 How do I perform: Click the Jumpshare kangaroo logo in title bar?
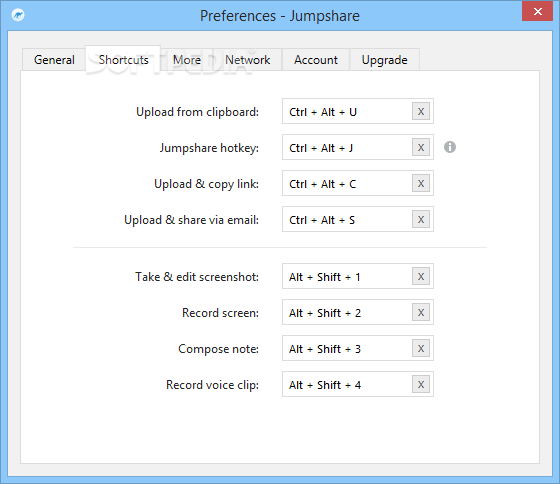18,15
